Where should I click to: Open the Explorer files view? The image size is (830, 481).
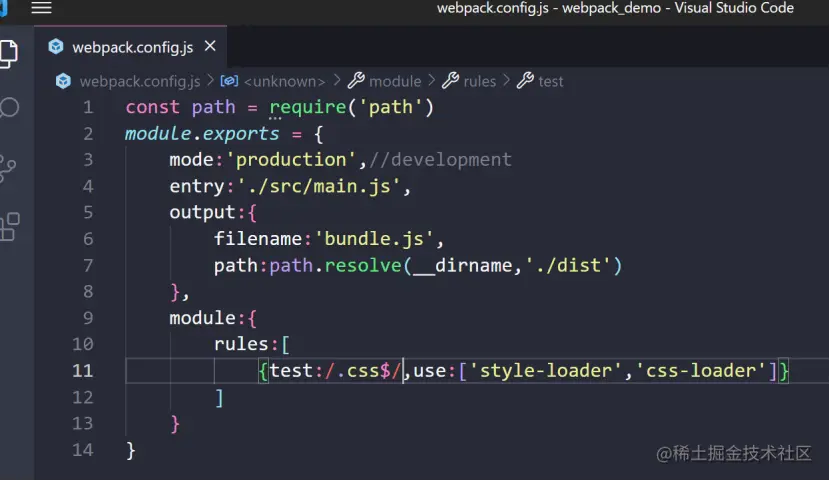coord(8,54)
